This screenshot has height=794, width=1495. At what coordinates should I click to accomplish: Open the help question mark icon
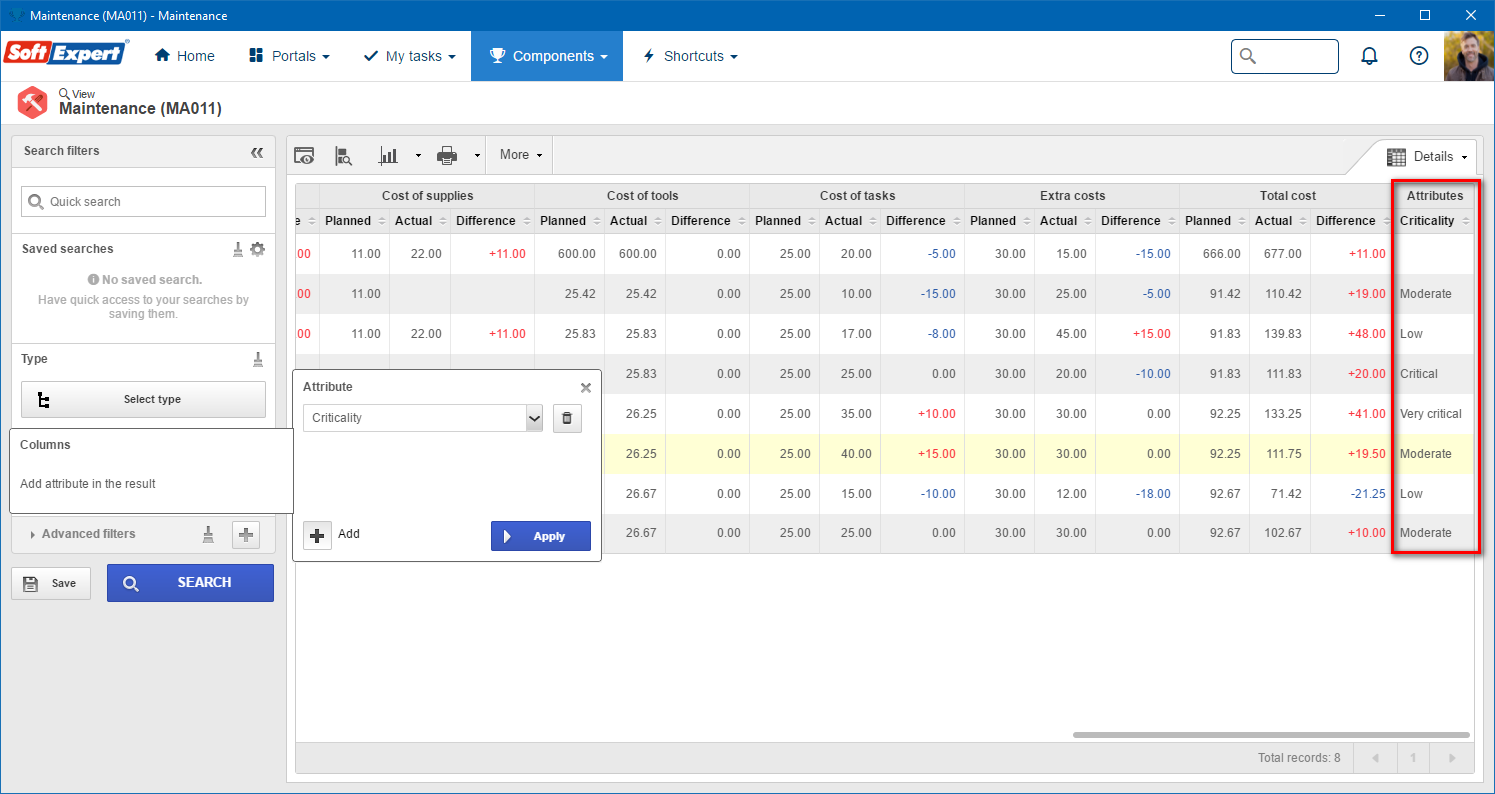point(1418,56)
